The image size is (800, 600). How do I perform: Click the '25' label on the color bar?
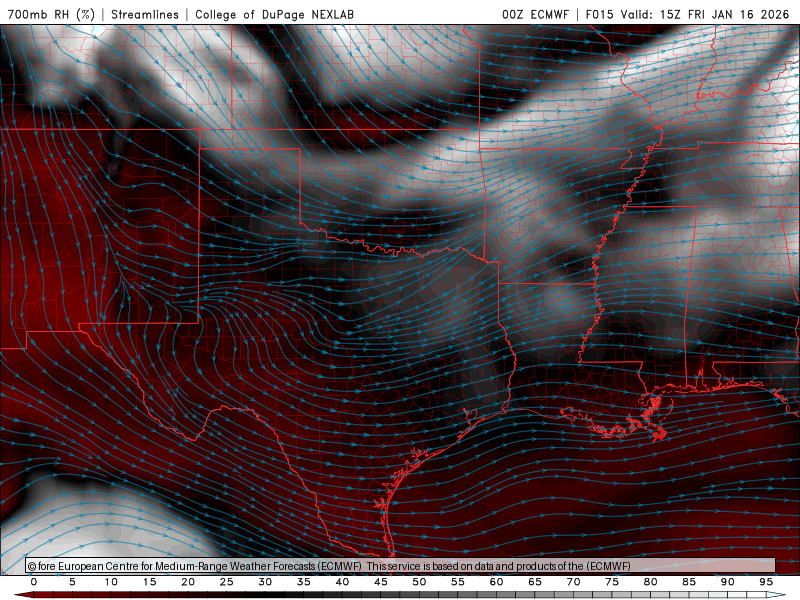(x=227, y=582)
